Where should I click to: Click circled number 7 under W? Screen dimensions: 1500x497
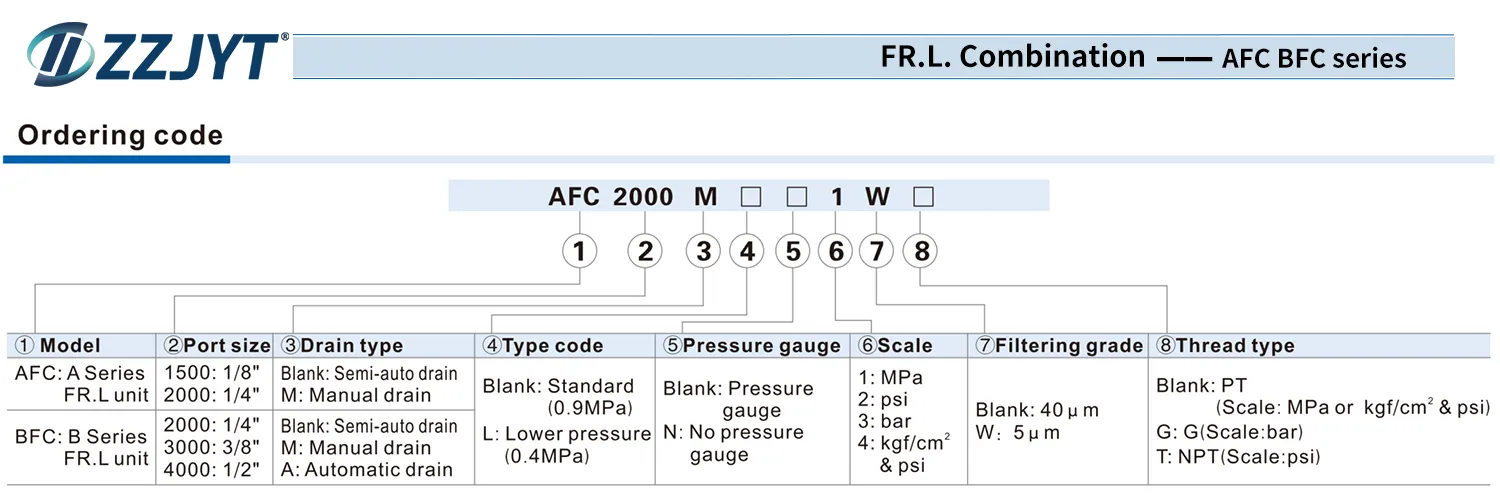pyautogui.click(x=877, y=250)
